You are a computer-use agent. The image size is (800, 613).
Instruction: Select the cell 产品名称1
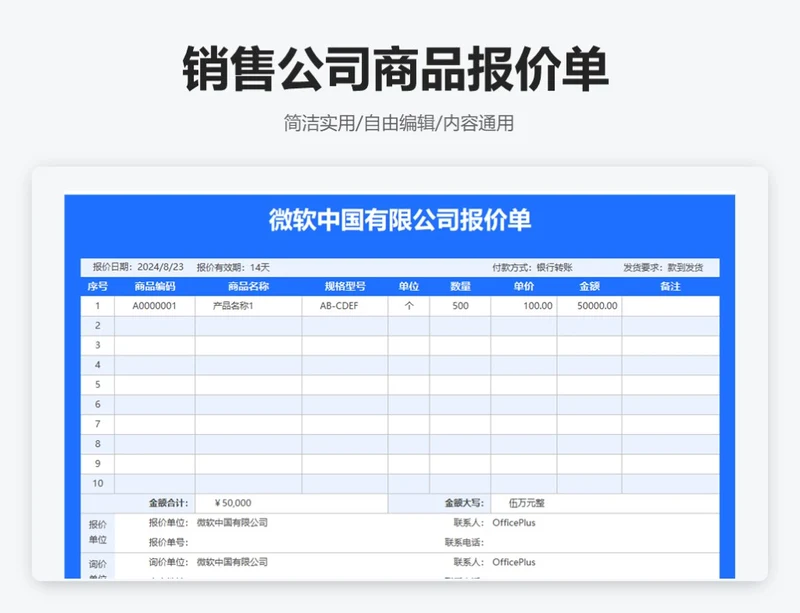click(248, 306)
